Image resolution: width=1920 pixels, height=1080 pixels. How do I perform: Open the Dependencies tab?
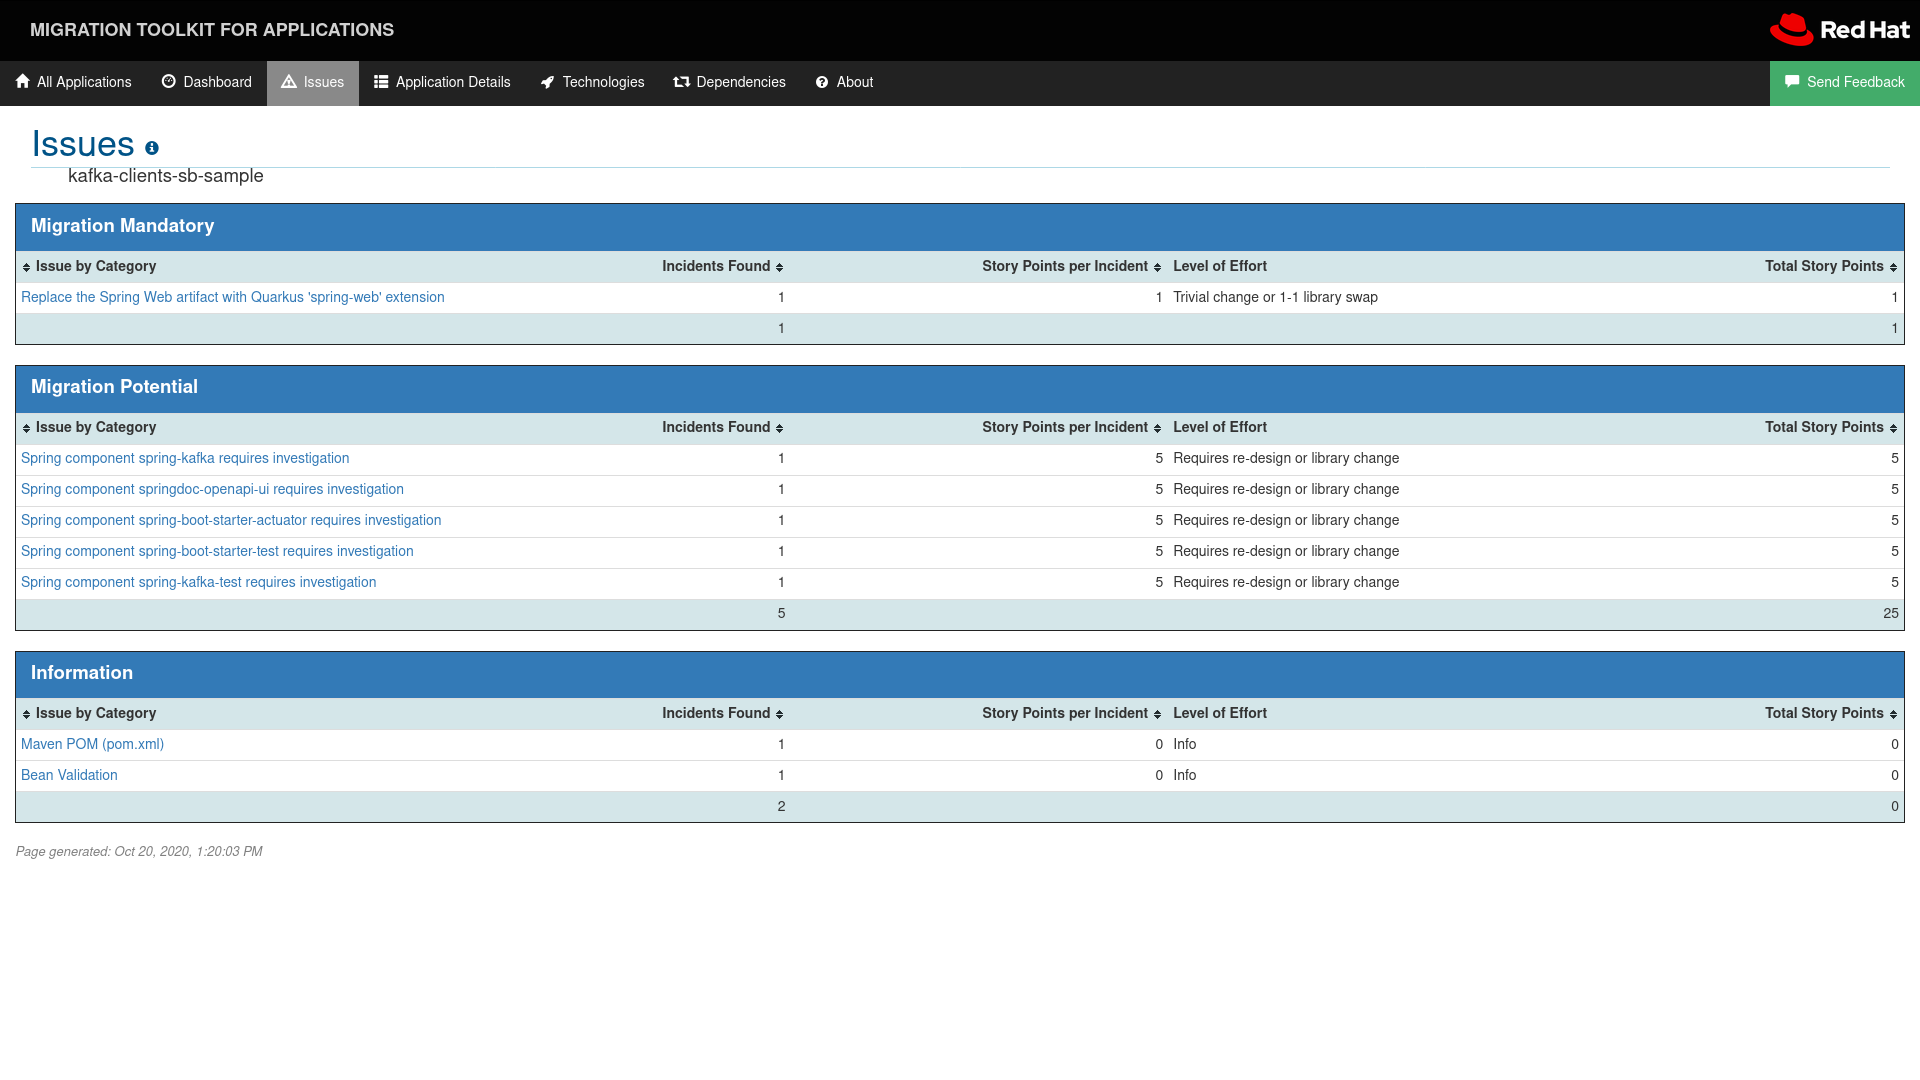tap(729, 83)
